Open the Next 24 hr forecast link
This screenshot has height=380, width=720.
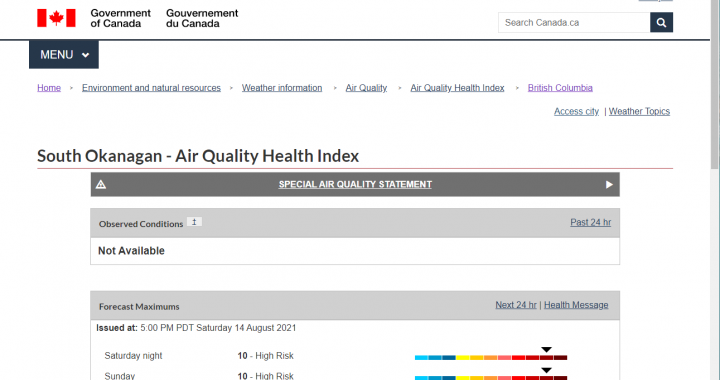point(516,305)
